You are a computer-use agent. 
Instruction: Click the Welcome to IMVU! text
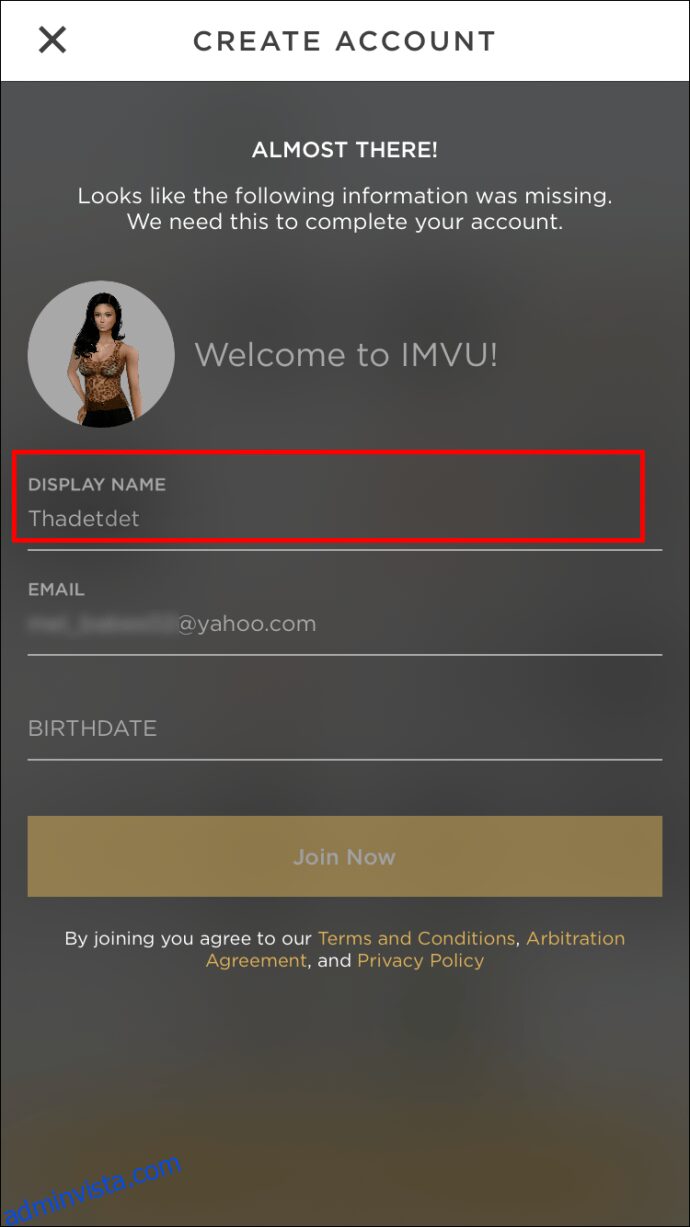click(346, 354)
